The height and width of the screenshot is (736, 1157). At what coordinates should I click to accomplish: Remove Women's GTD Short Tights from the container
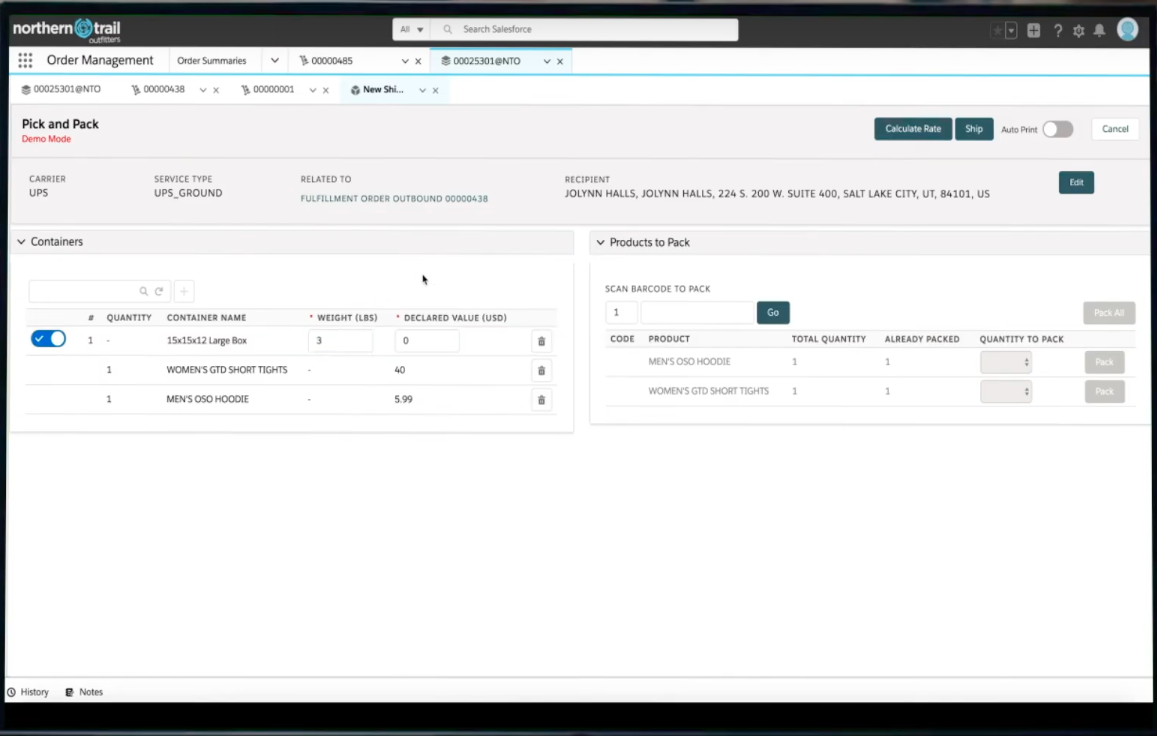pyautogui.click(x=542, y=371)
